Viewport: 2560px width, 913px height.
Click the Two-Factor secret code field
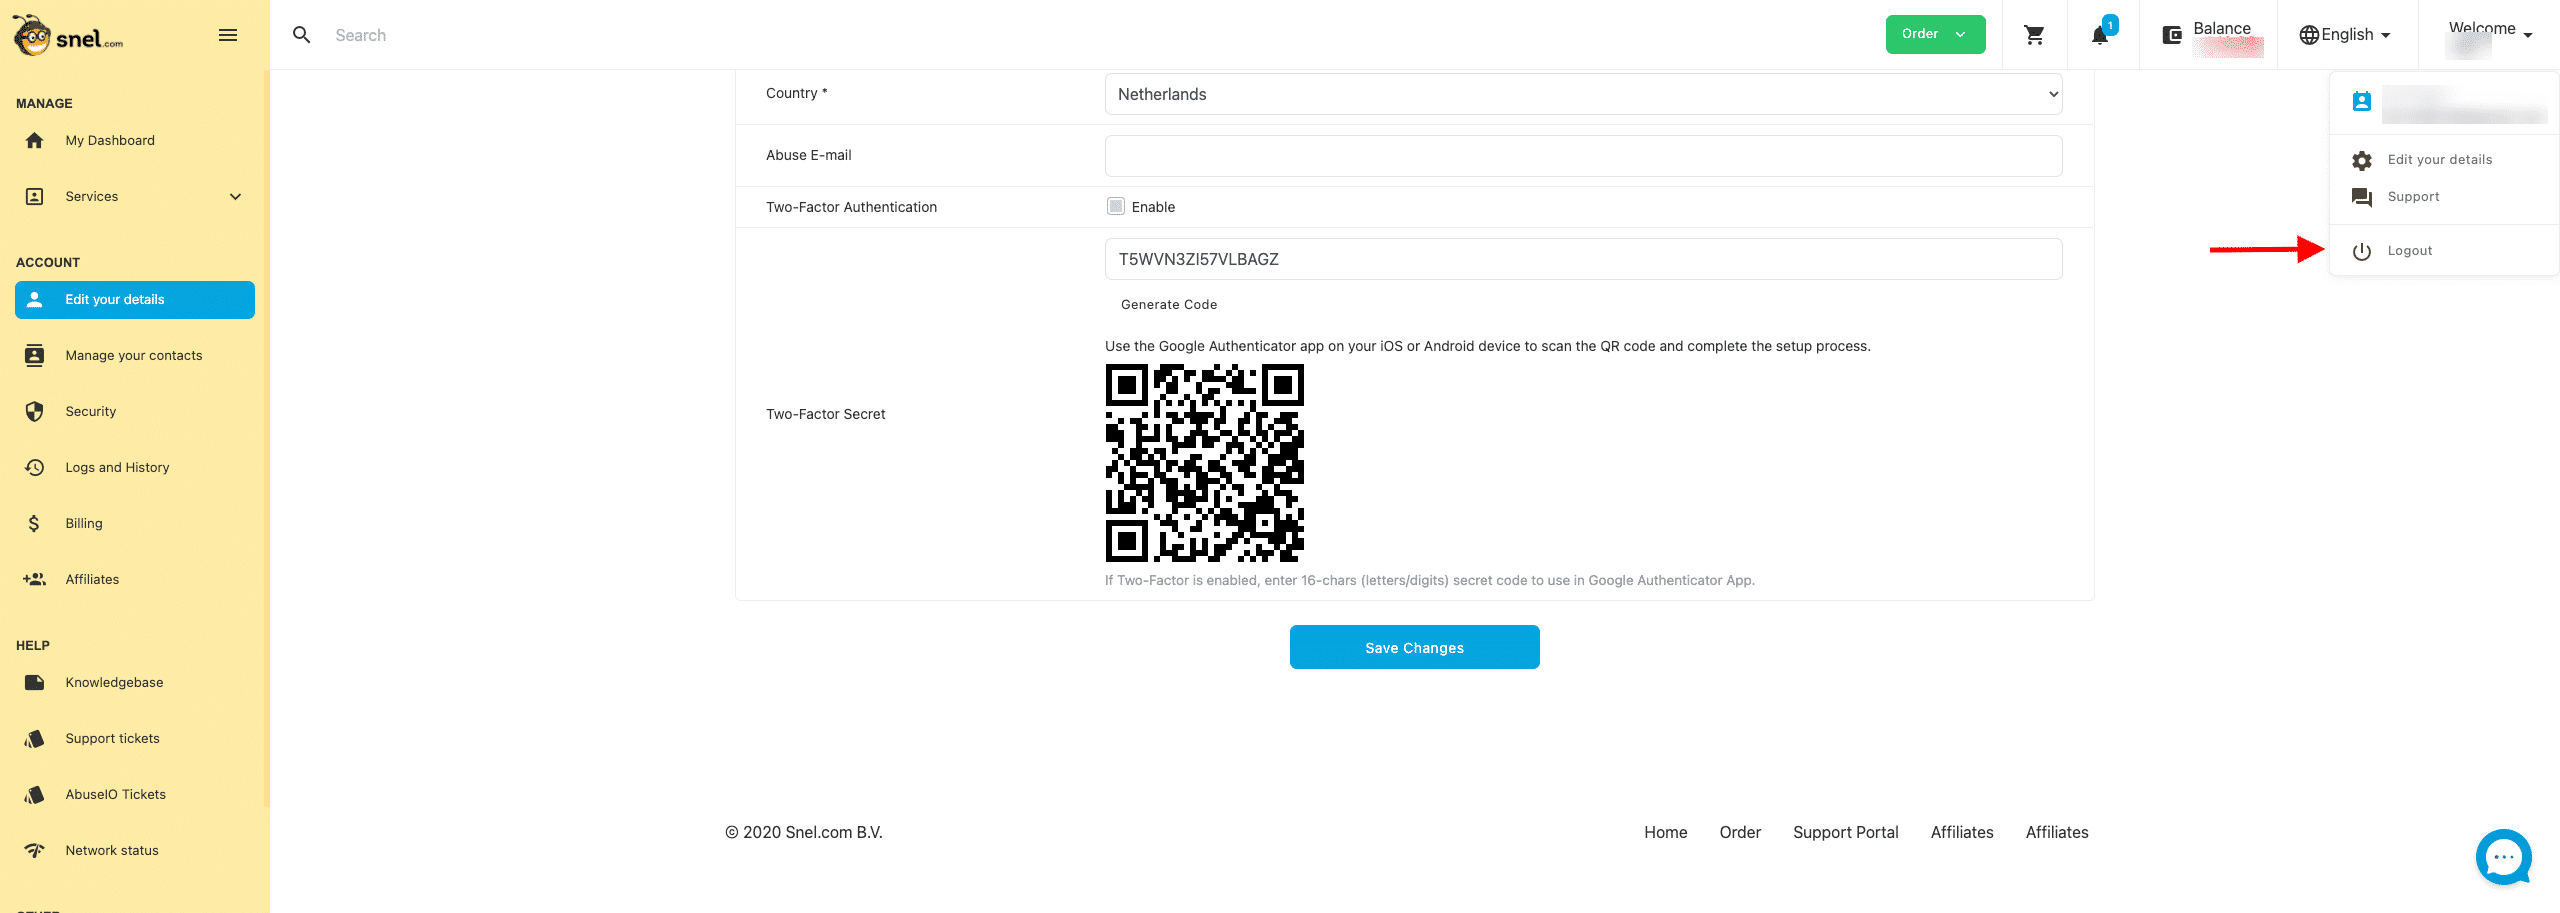1583,259
